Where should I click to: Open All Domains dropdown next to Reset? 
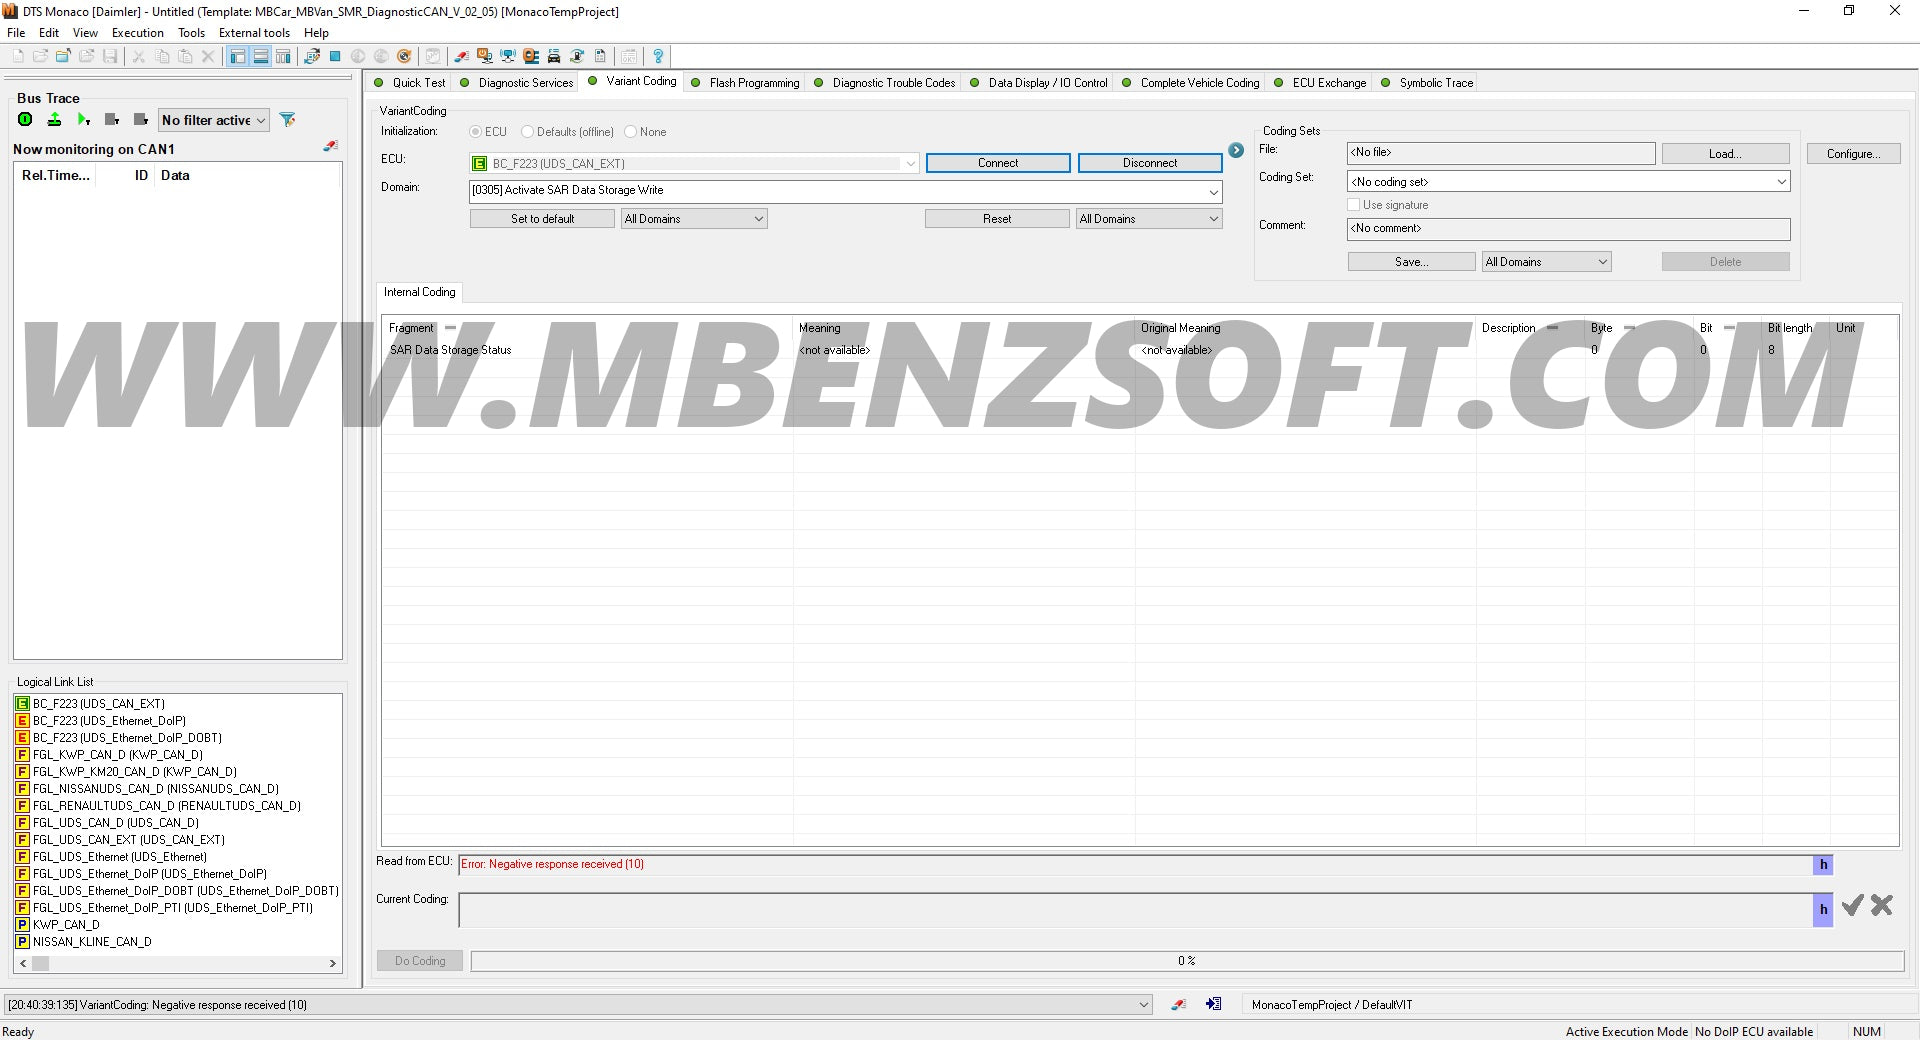tap(1149, 219)
